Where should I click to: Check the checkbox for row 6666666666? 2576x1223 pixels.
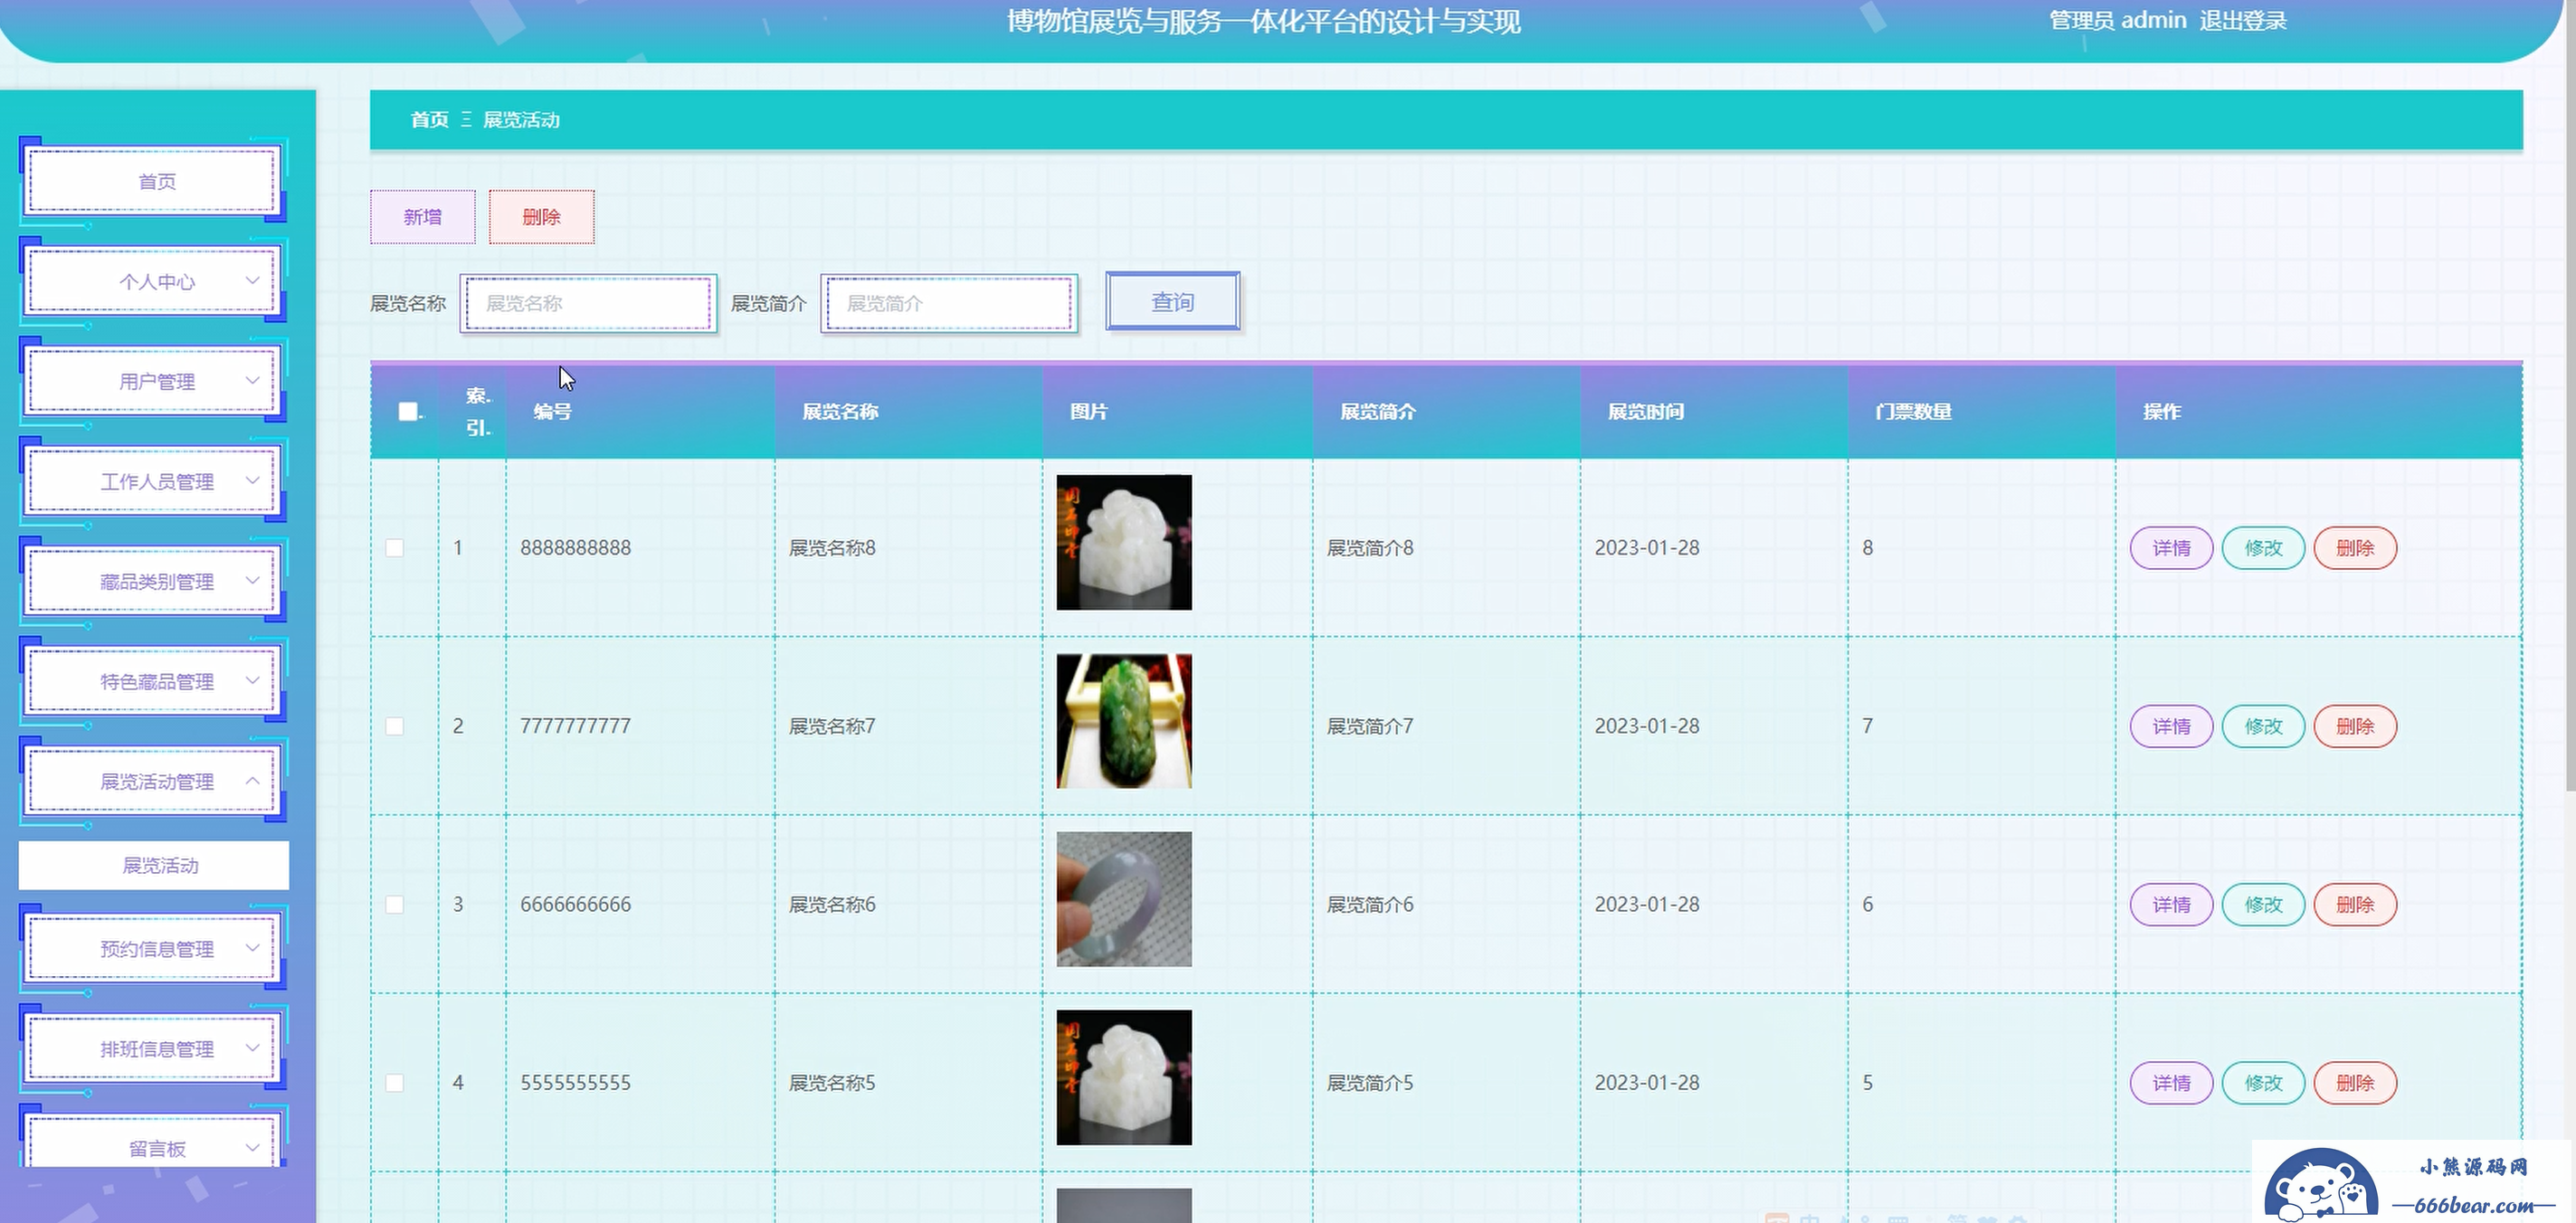pos(395,904)
